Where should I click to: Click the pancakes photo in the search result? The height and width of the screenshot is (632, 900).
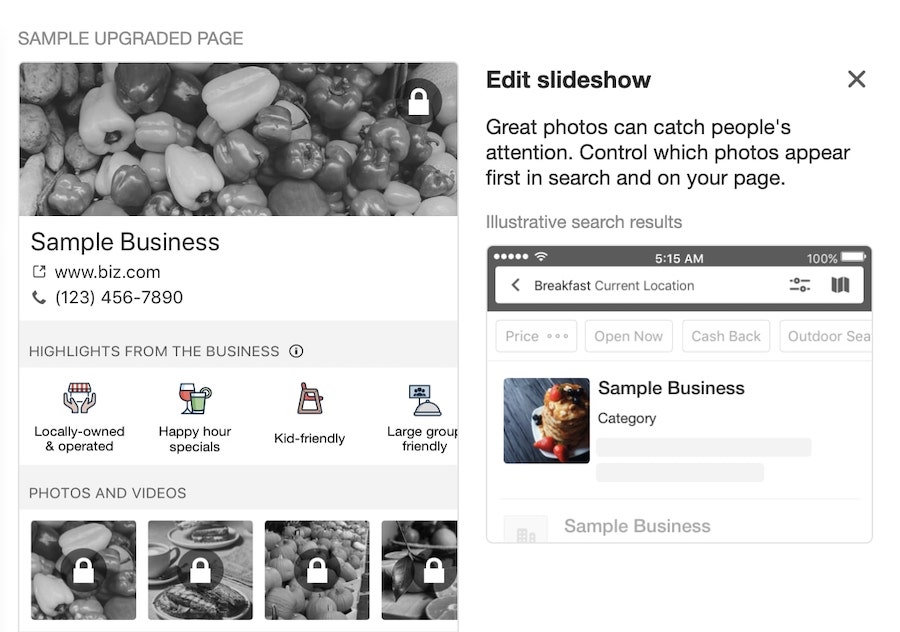(546, 420)
